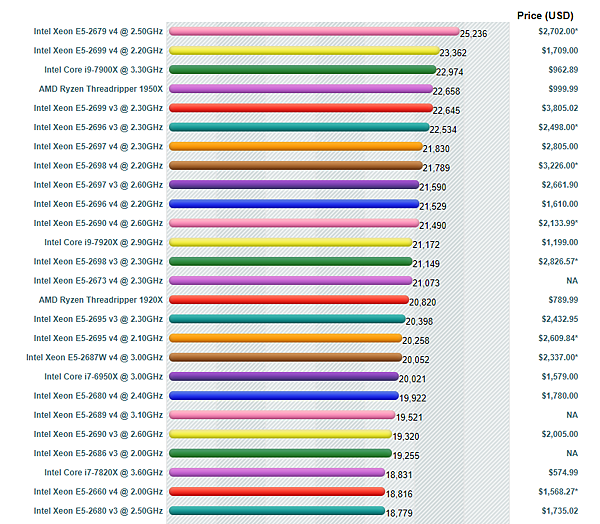Select Intel Xeon E5-2689 v4 @ 3.10GHz
Image resolution: width=600 pixels, height=524 pixels.
pyautogui.click(x=98, y=415)
